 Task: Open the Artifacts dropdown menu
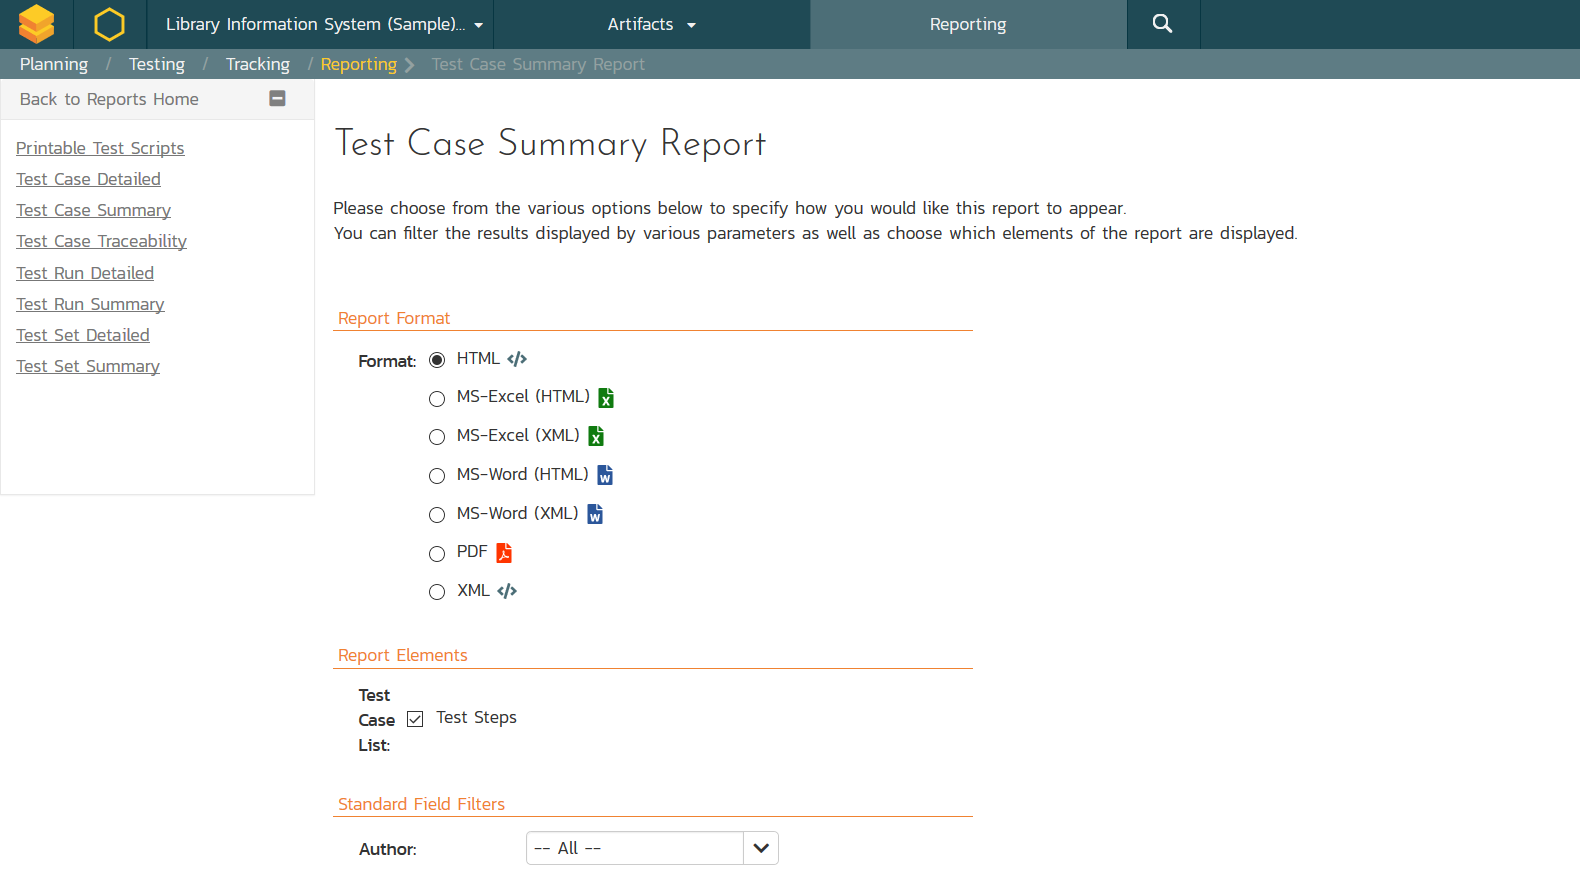pos(651,24)
